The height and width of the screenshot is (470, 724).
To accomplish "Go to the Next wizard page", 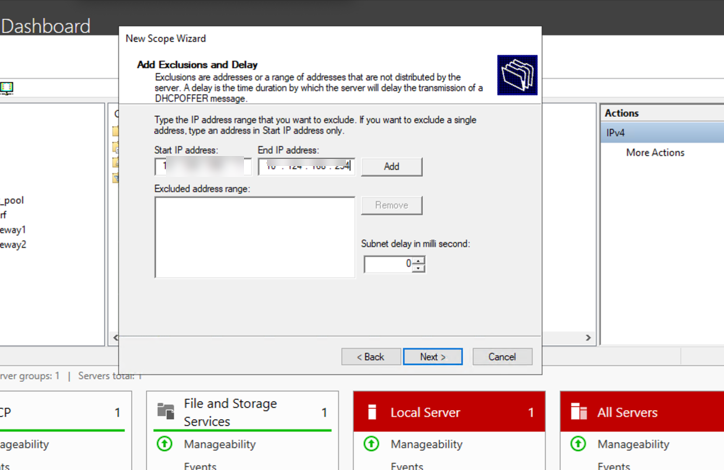I will click(x=432, y=357).
